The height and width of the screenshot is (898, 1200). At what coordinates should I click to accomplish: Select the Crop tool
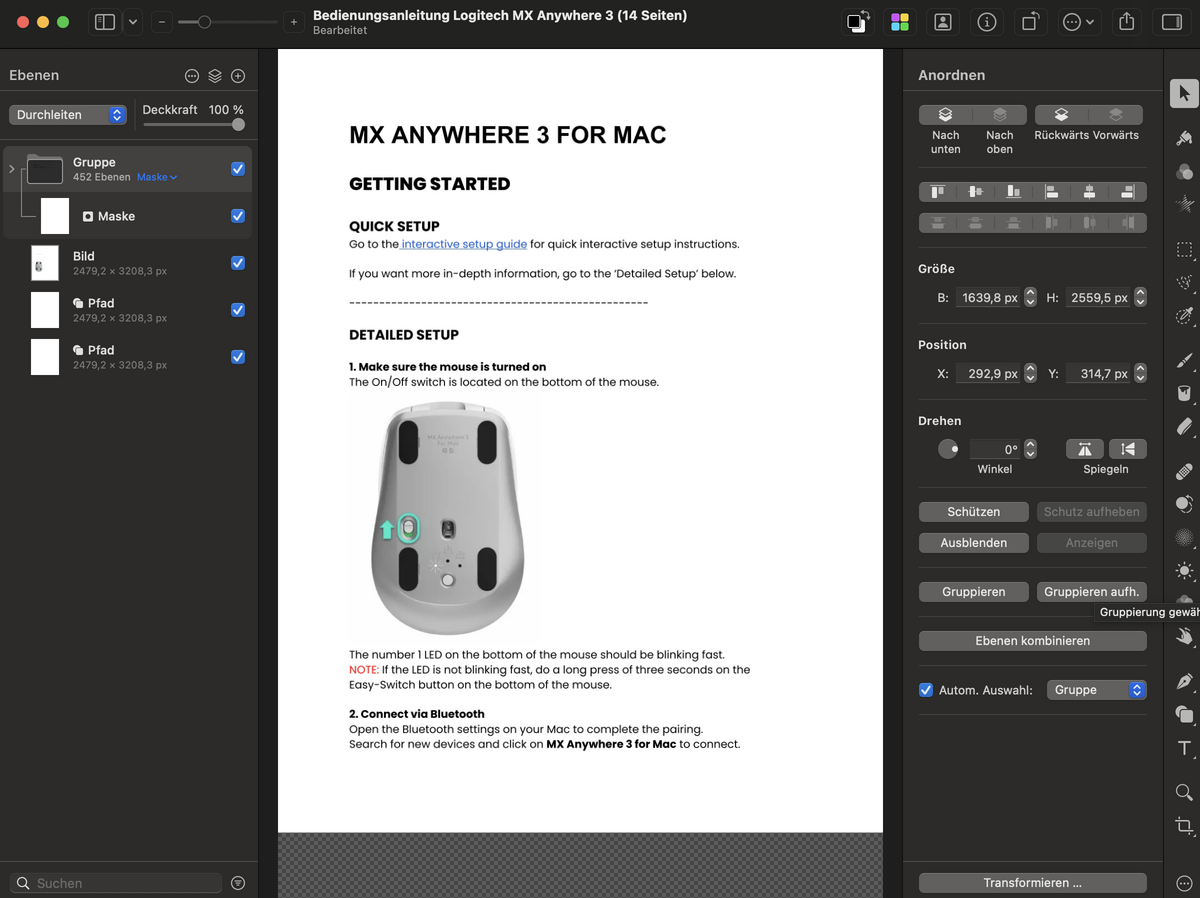pos(1184,826)
